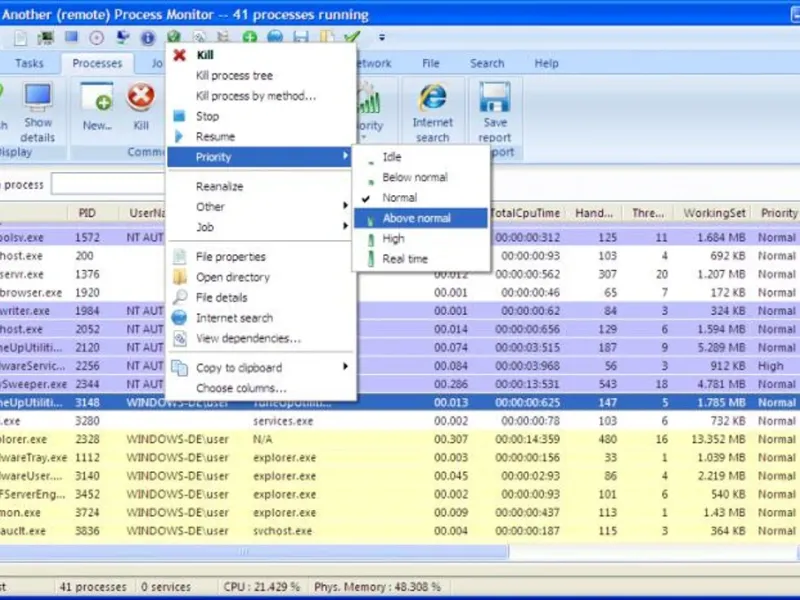Image resolution: width=800 pixels, height=600 pixels.
Task: Click the green plus icon in quick toolbar
Action: pyautogui.click(x=249, y=37)
